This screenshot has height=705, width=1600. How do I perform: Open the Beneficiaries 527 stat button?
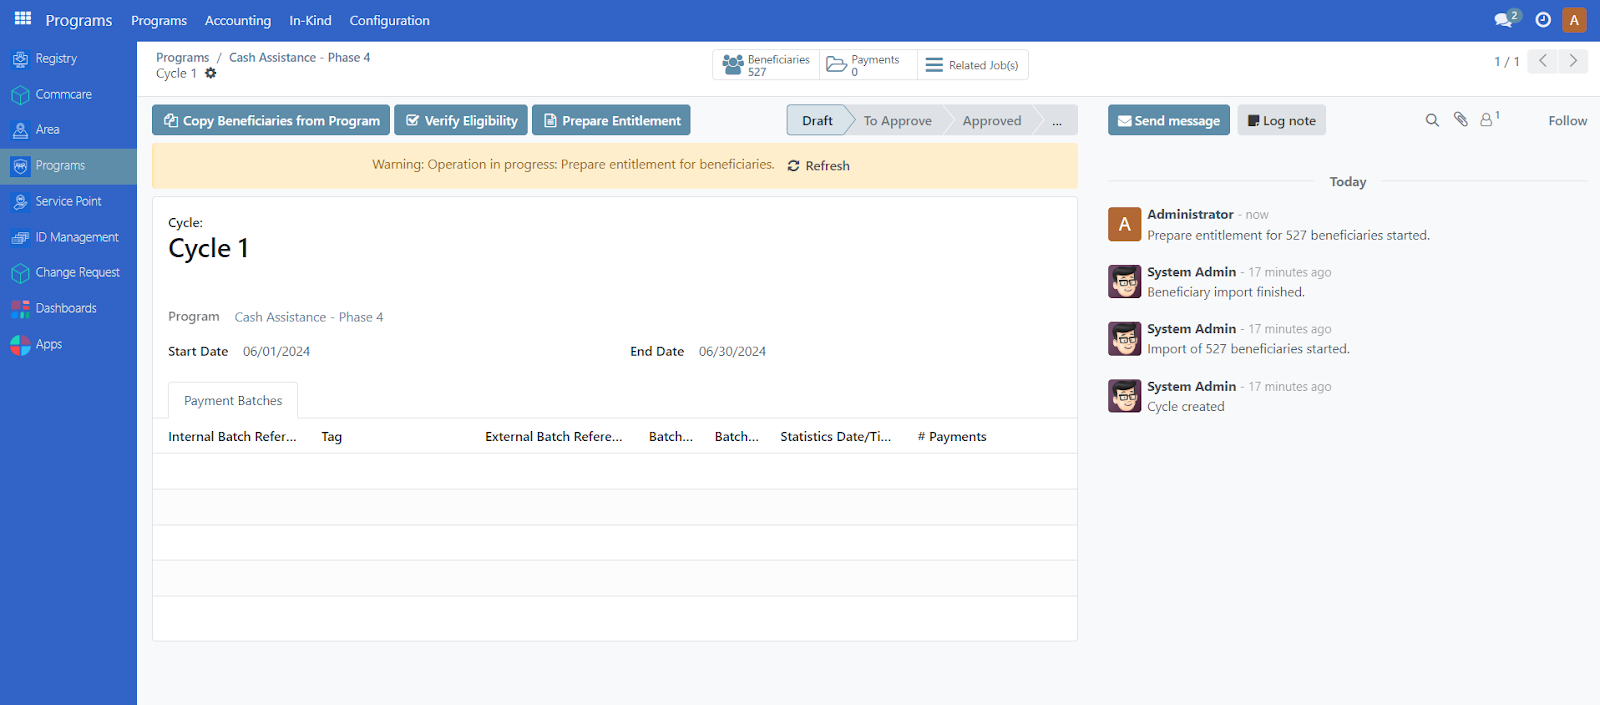pyautogui.click(x=766, y=65)
